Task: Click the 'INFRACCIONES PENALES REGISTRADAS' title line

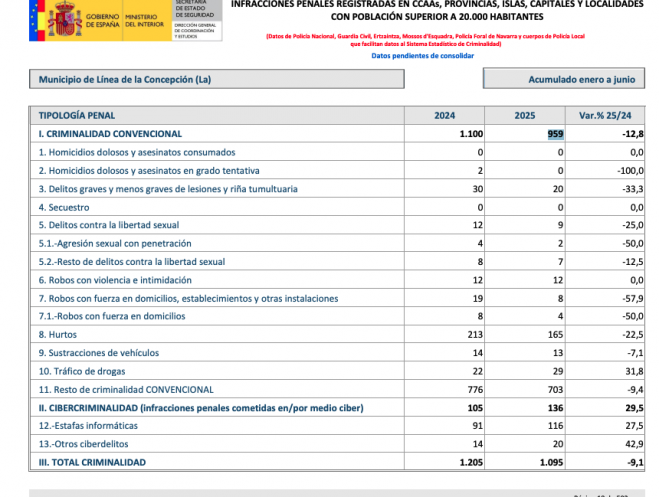Action: (437, 4)
